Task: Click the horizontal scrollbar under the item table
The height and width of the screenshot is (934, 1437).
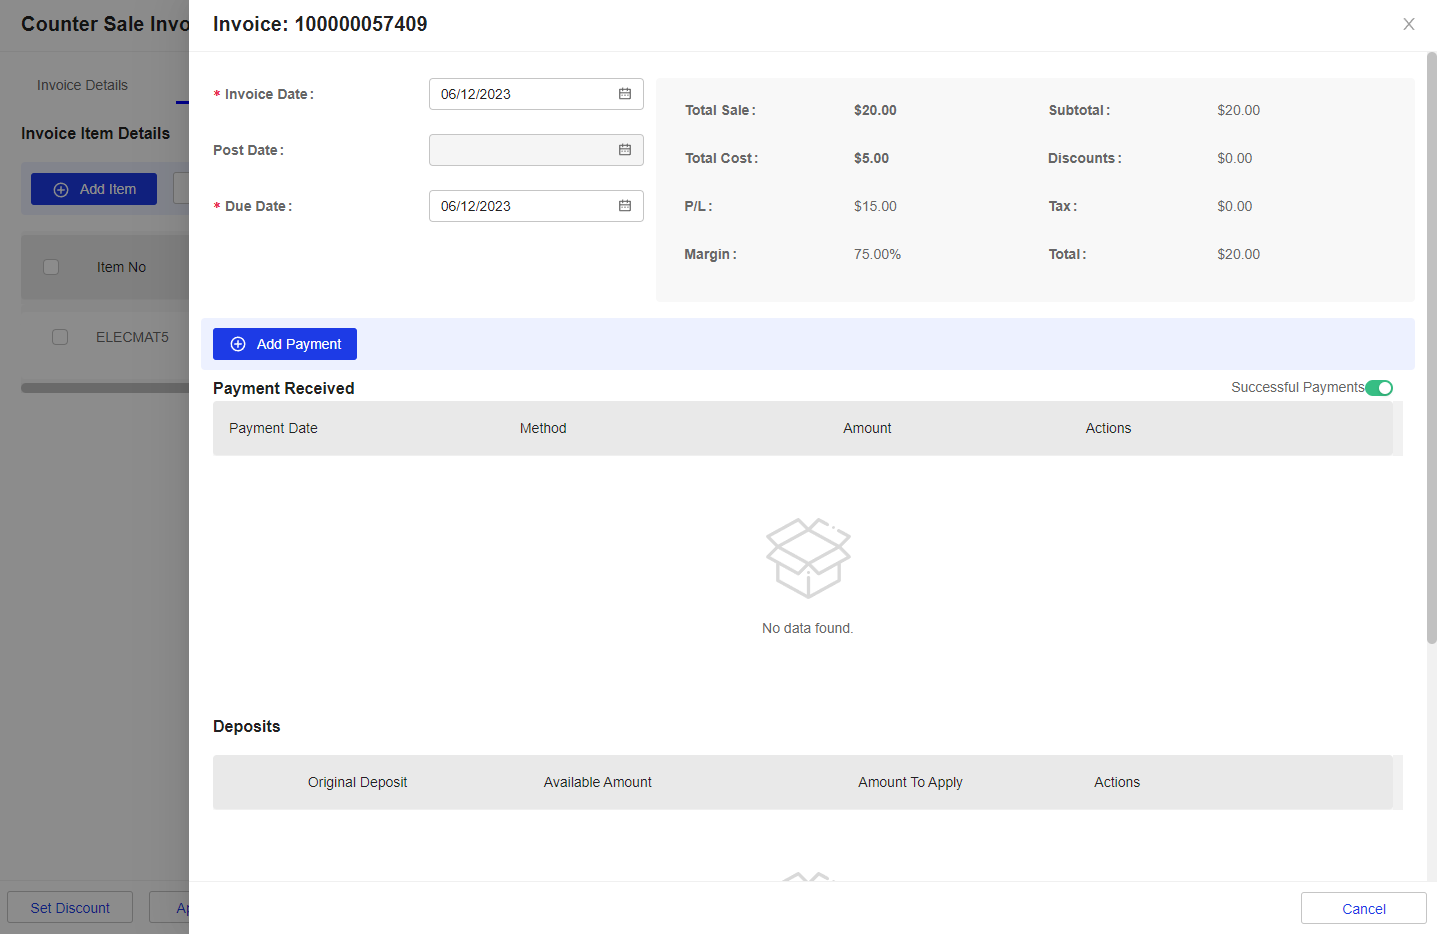Action: pyautogui.click(x=105, y=388)
